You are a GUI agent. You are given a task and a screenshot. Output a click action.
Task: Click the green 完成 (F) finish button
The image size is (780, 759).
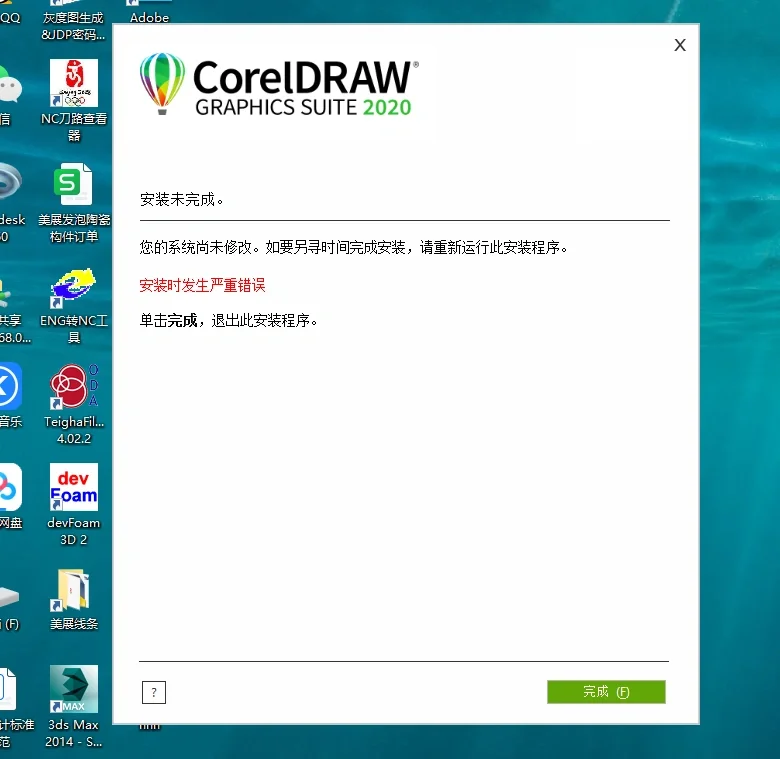pos(606,692)
